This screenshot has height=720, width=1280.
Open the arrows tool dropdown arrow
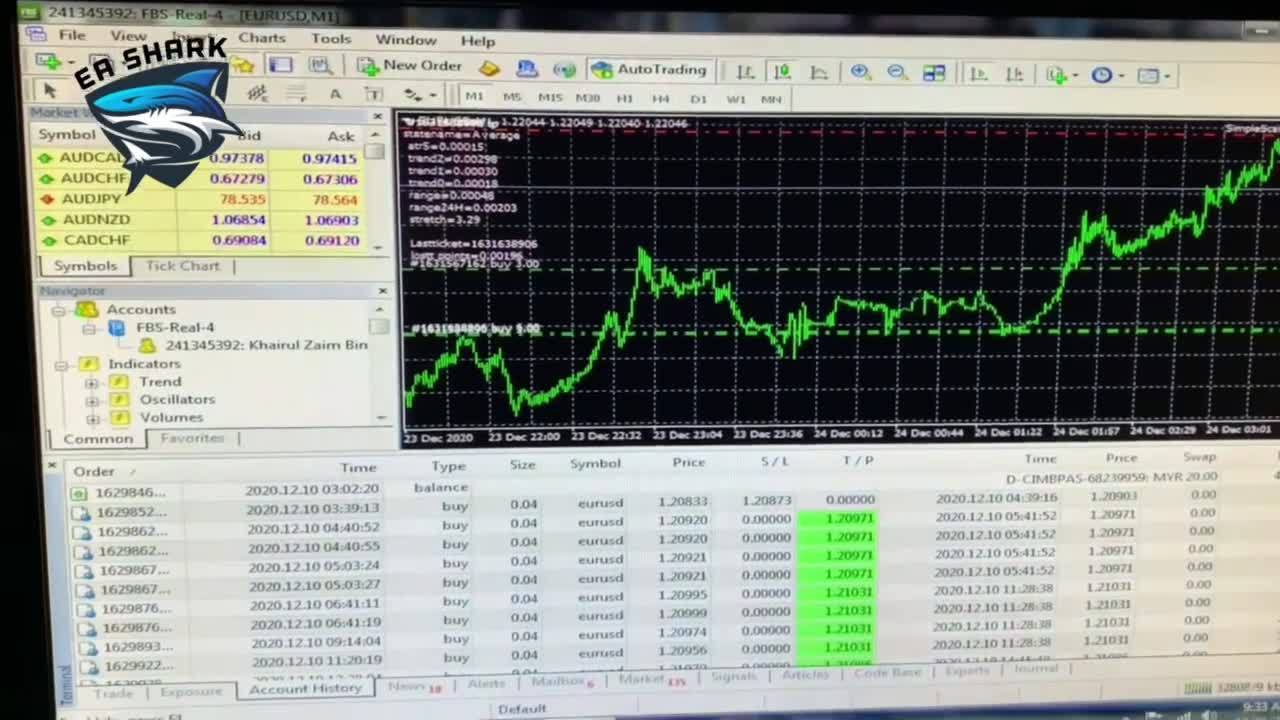point(432,96)
